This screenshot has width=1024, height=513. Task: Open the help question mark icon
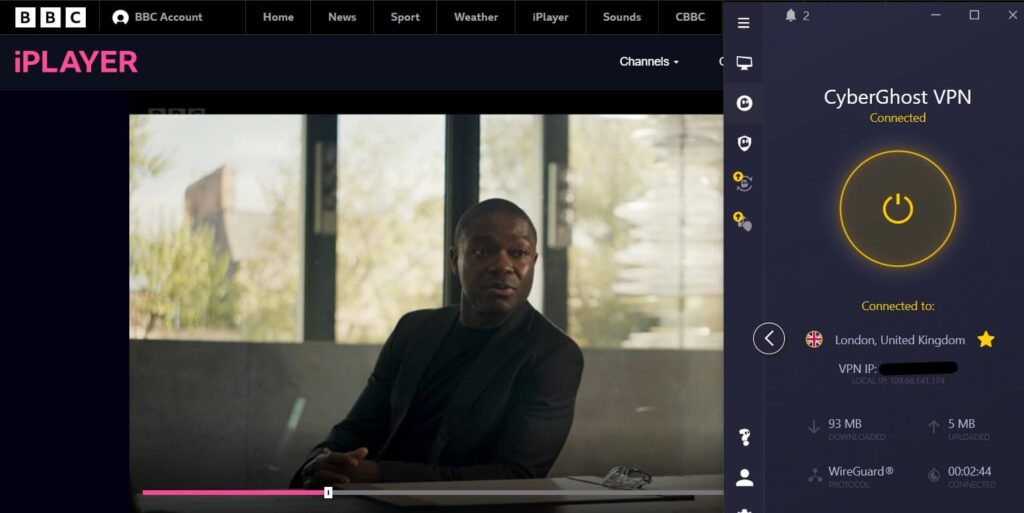point(743,437)
